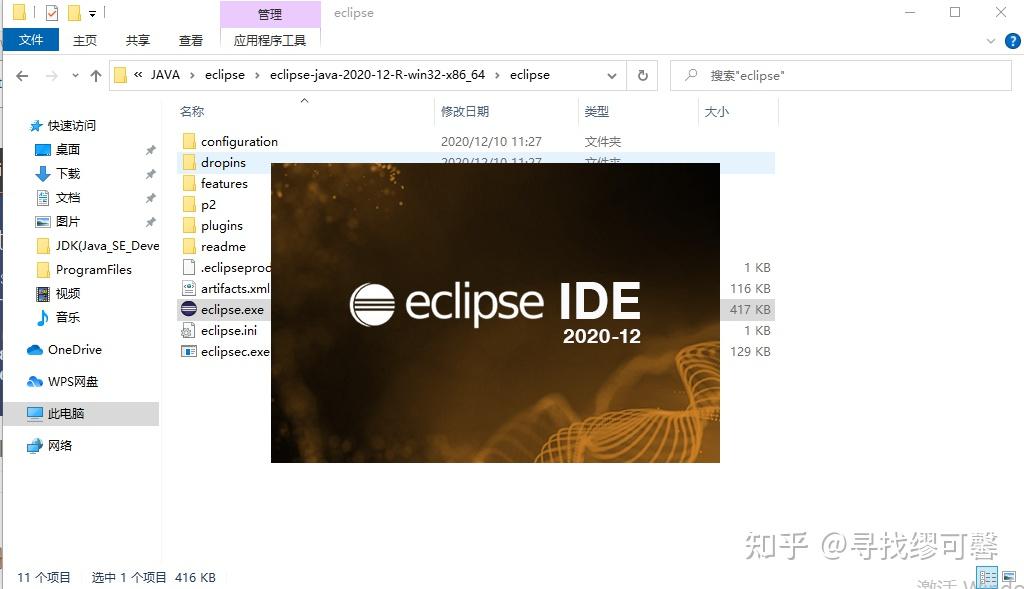
Task: Select 此电脑 in navigation pane
Action: click(80, 413)
